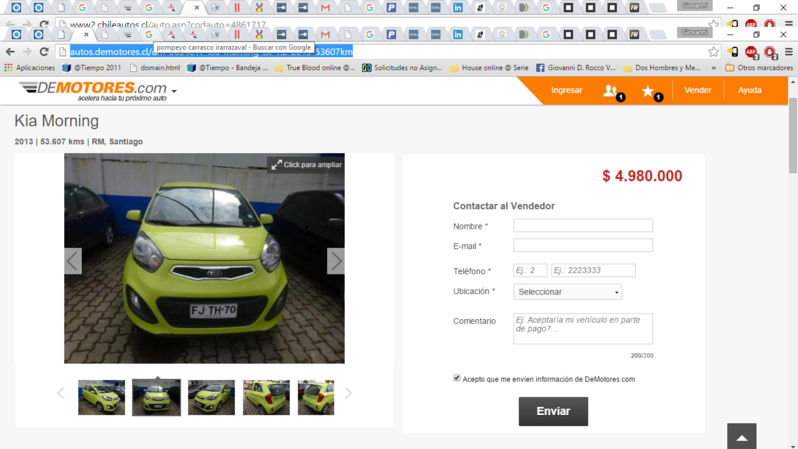
Task: Open the Aplicaciones apps shortcut
Action: (x=30, y=68)
